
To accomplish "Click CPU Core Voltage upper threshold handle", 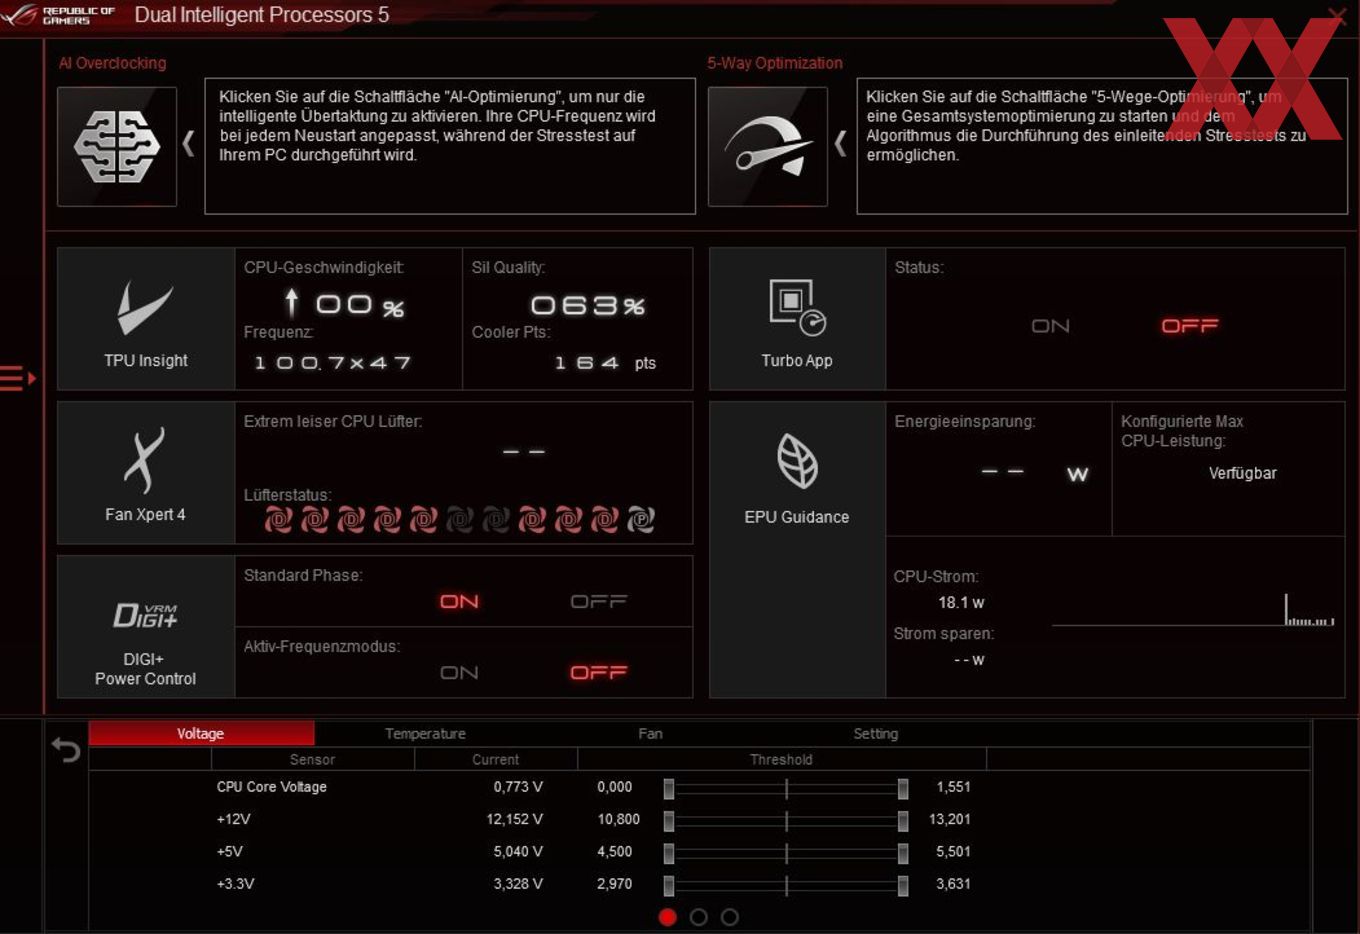I will [x=903, y=788].
